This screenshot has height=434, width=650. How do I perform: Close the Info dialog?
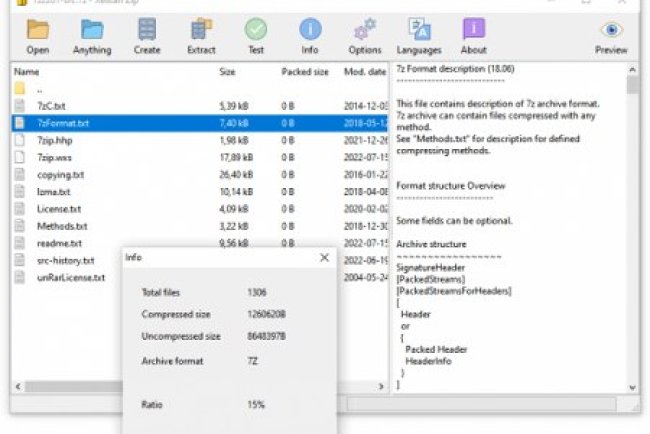click(x=325, y=258)
